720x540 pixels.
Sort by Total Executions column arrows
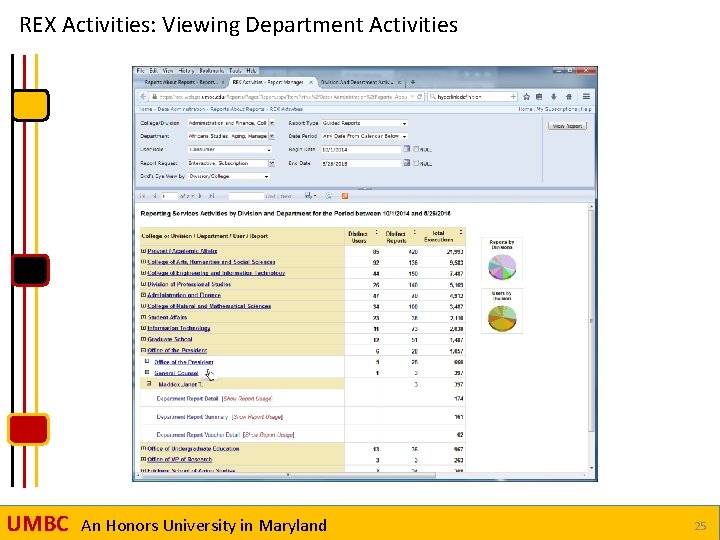click(x=461, y=232)
